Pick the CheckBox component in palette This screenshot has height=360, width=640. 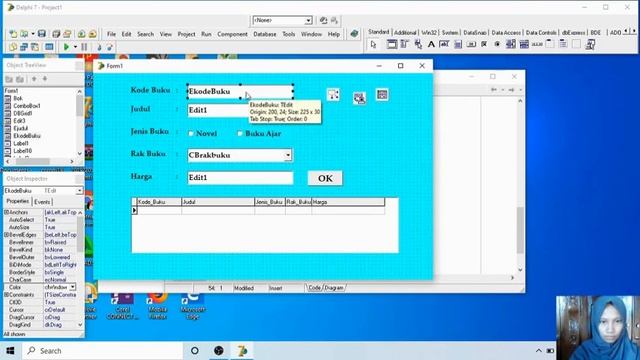click(484, 44)
